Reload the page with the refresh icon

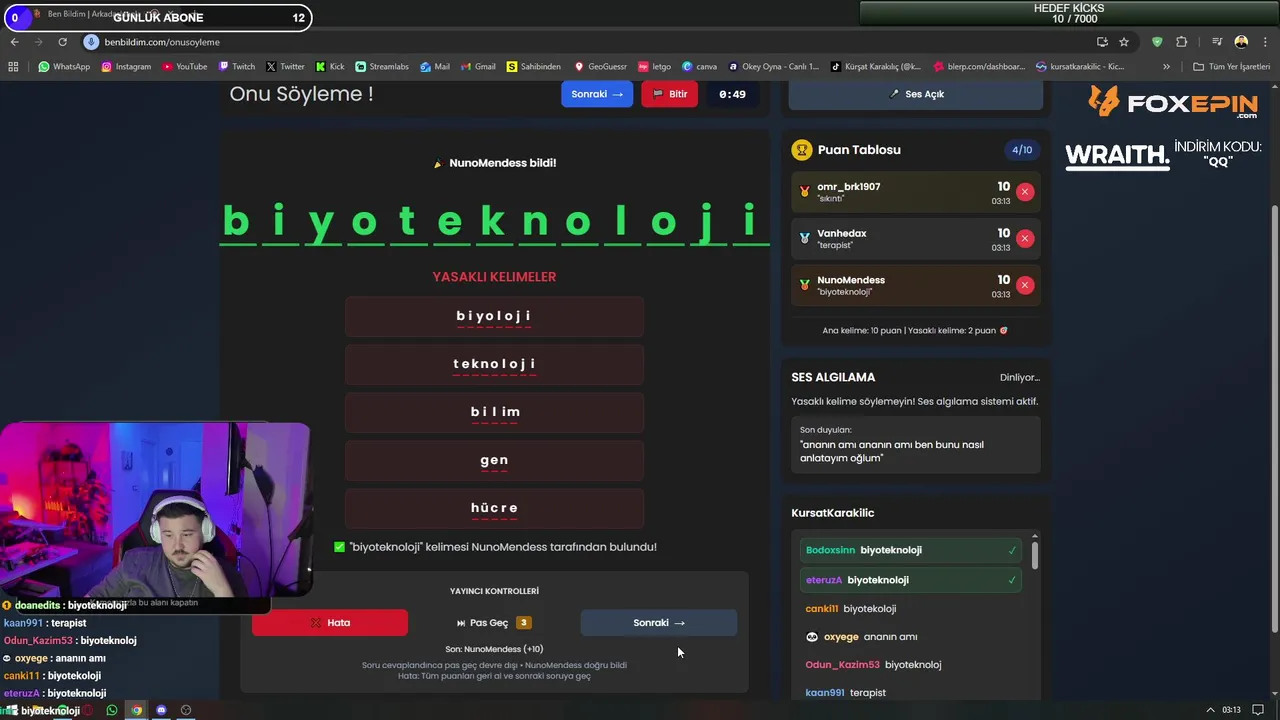coord(62,42)
